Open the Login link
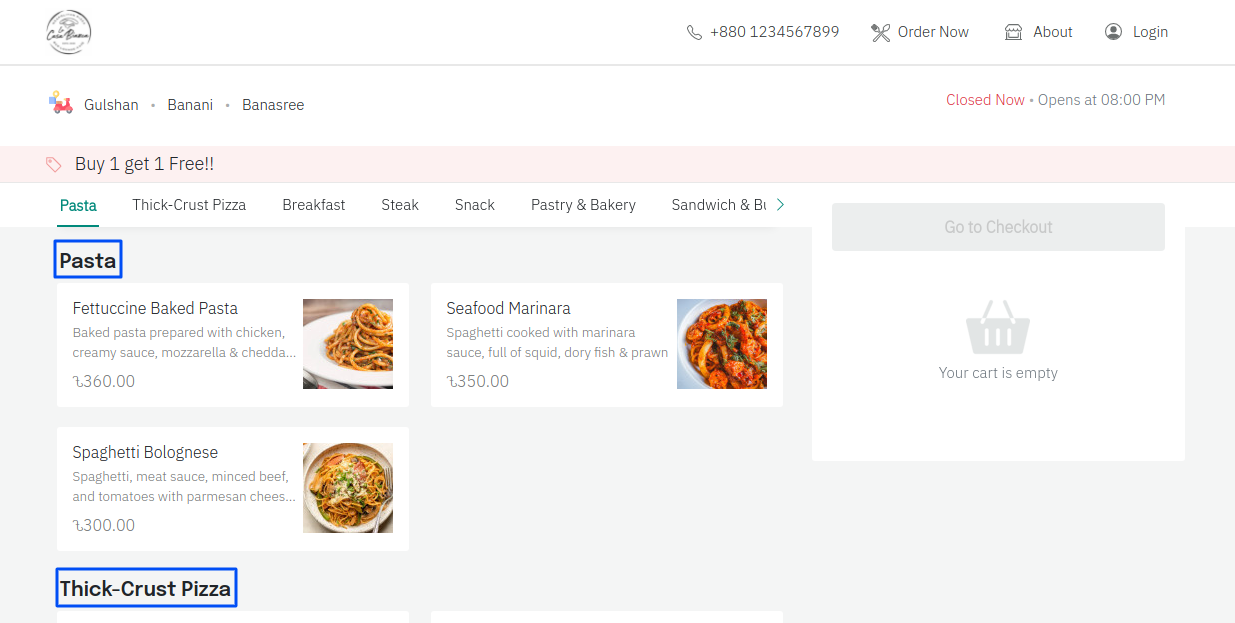This screenshot has width=1235, height=623. (x=1150, y=32)
